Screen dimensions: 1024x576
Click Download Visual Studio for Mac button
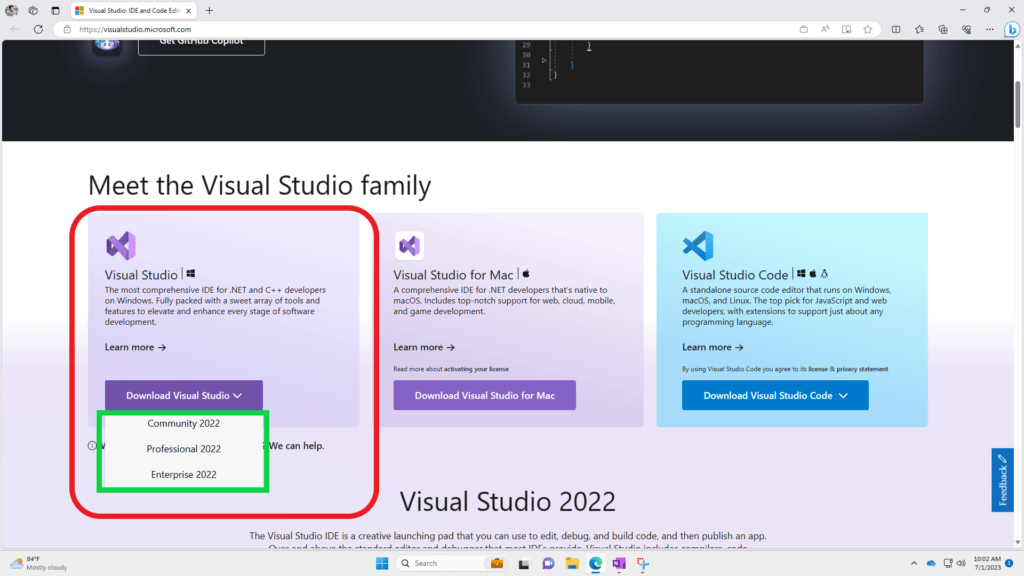pos(485,395)
